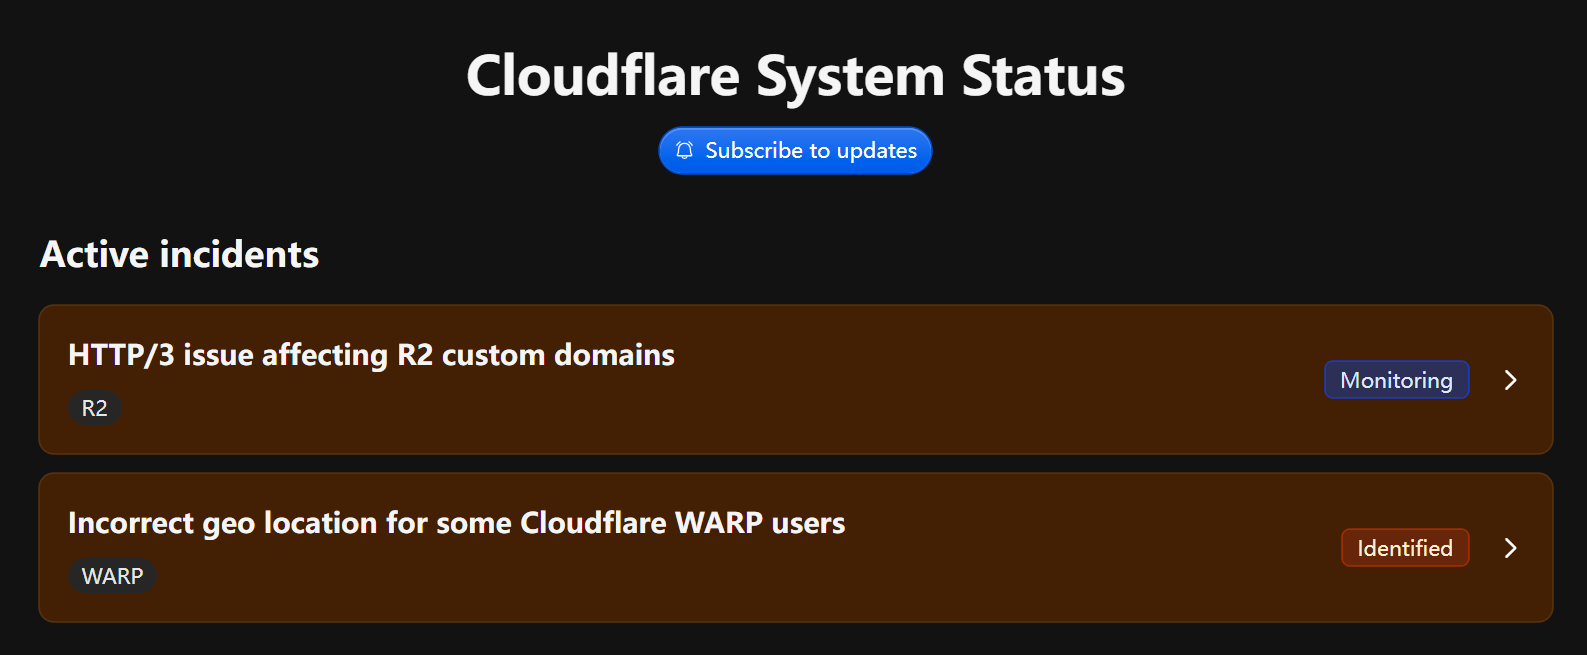This screenshot has height=655, width=1587.
Task: Expand the WARP geo location incident chevron
Action: pyautogui.click(x=1510, y=548)
